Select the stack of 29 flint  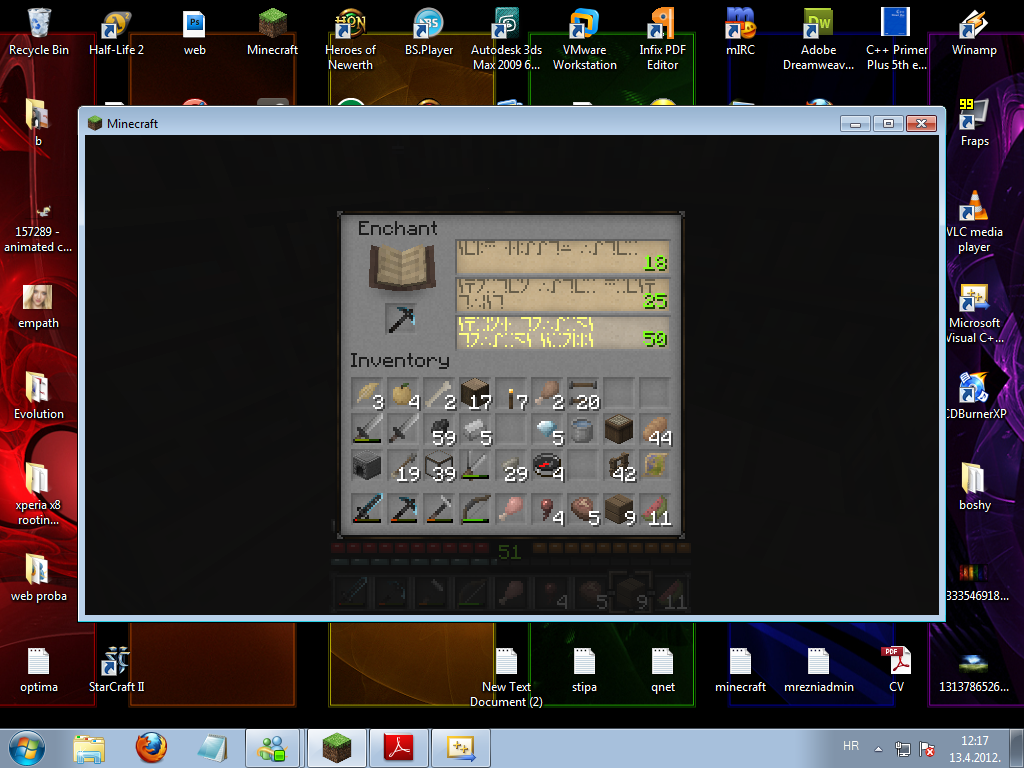[511, 468]
